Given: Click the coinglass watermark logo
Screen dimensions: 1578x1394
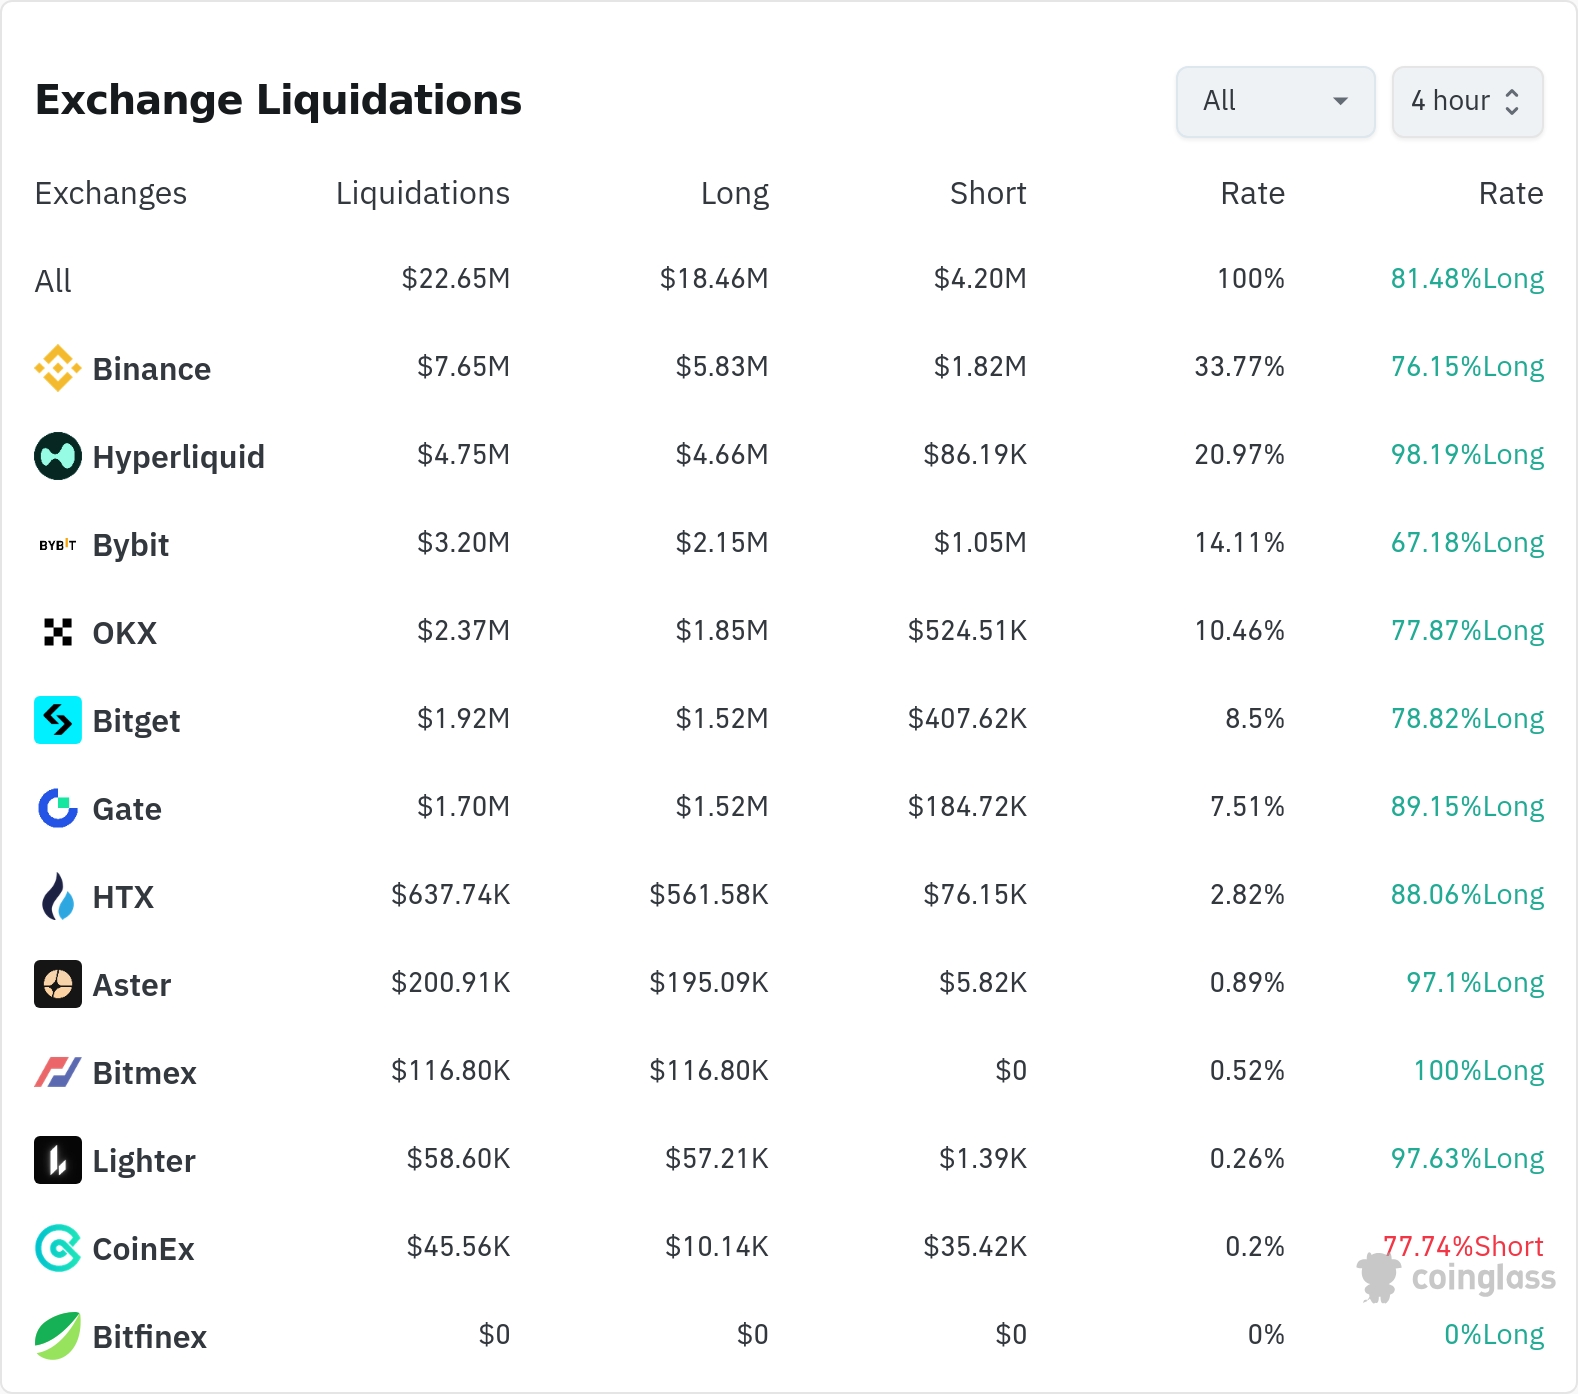Looking at the screenshot, I should (1457, 1278).
